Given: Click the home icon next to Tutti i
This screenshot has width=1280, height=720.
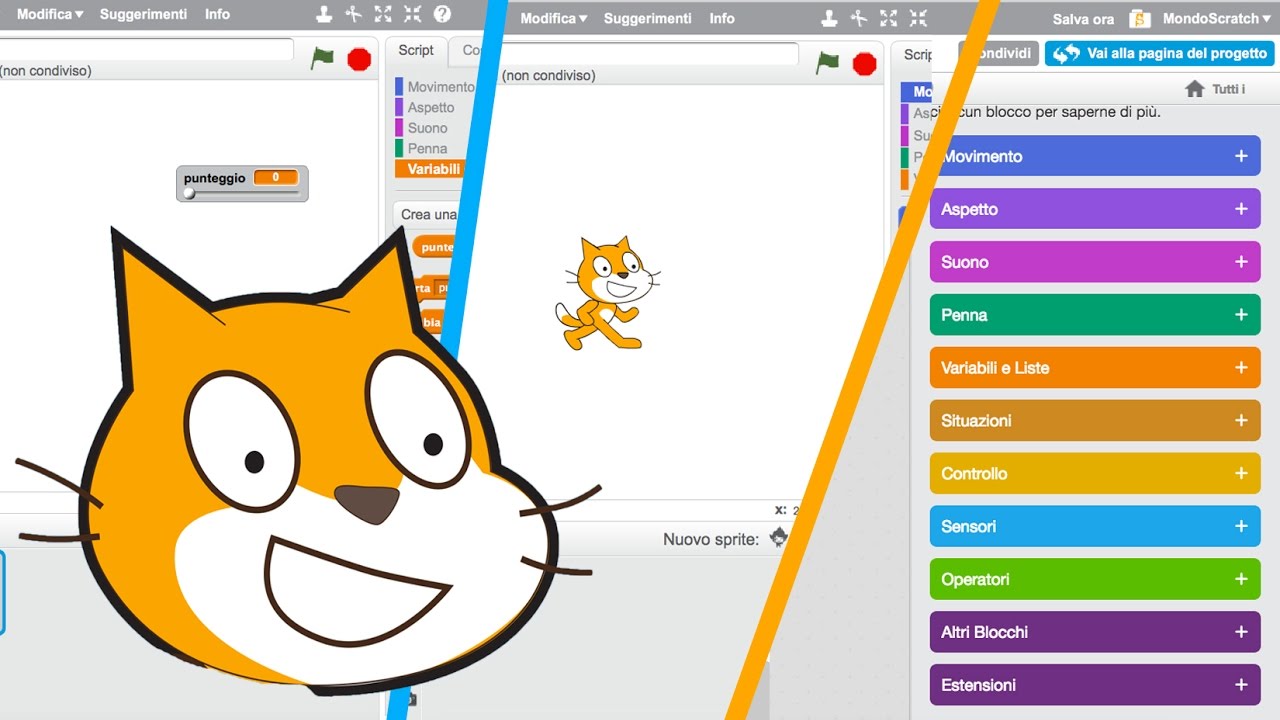Looking at the screenshot, I should click(1194, 89).
